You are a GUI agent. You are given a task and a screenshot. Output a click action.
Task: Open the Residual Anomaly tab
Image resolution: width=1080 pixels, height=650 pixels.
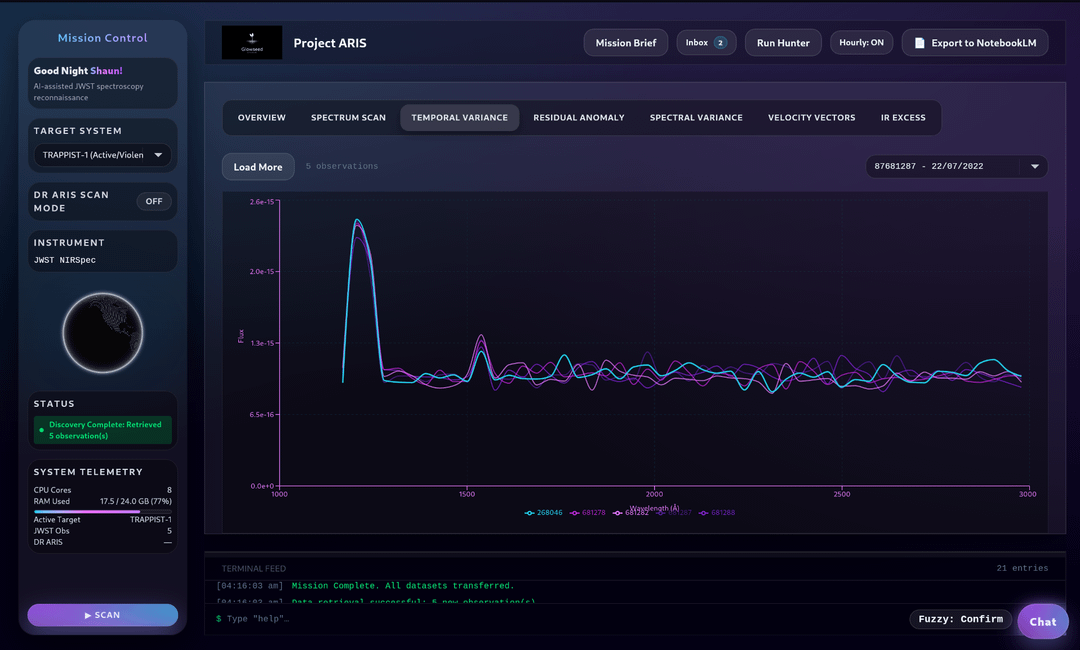pyautogui.click(x=578, y=118)
